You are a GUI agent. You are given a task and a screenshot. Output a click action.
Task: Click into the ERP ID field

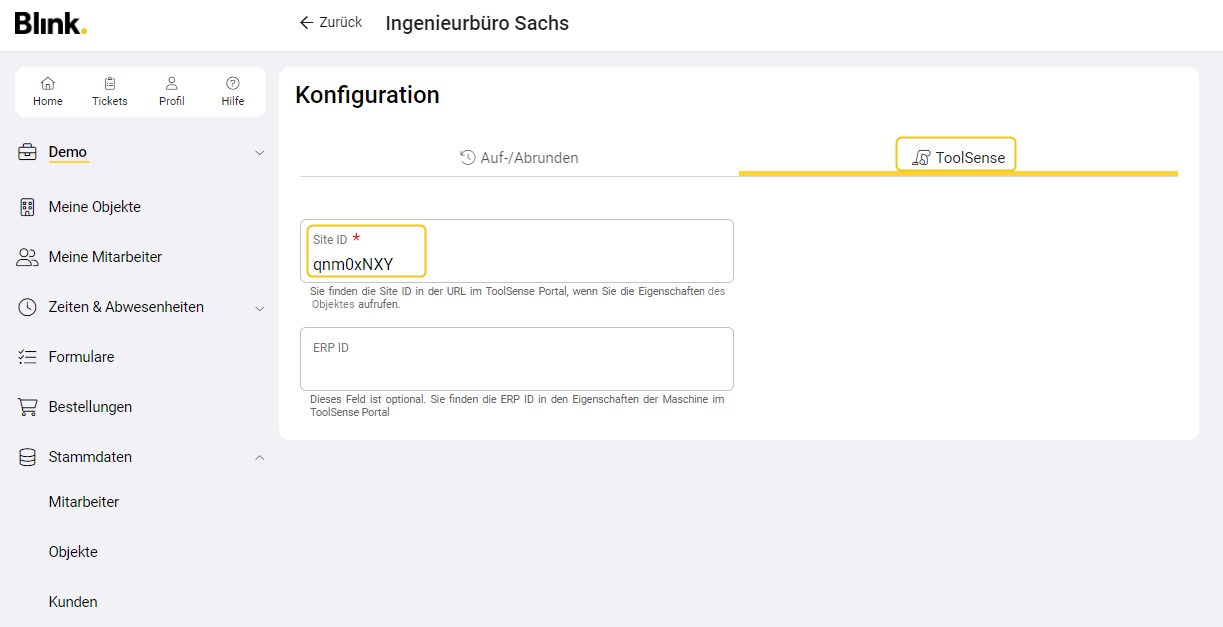click(516, 368)
